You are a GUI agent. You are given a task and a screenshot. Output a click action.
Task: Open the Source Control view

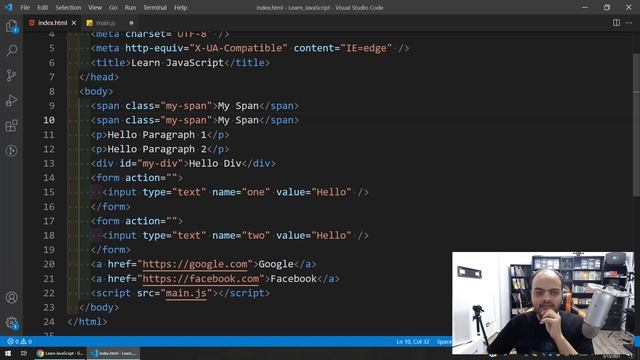click(x=11, y=76)
